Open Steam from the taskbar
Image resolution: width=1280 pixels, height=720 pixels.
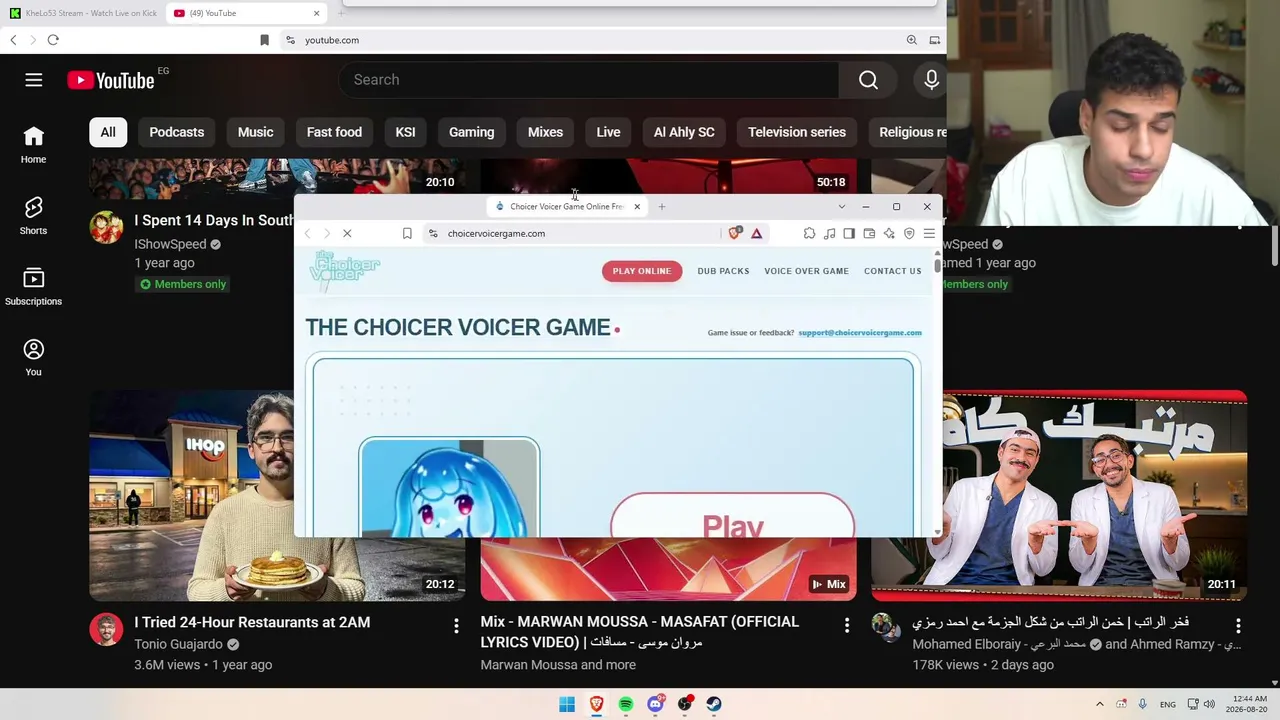[x=714, y=704]
